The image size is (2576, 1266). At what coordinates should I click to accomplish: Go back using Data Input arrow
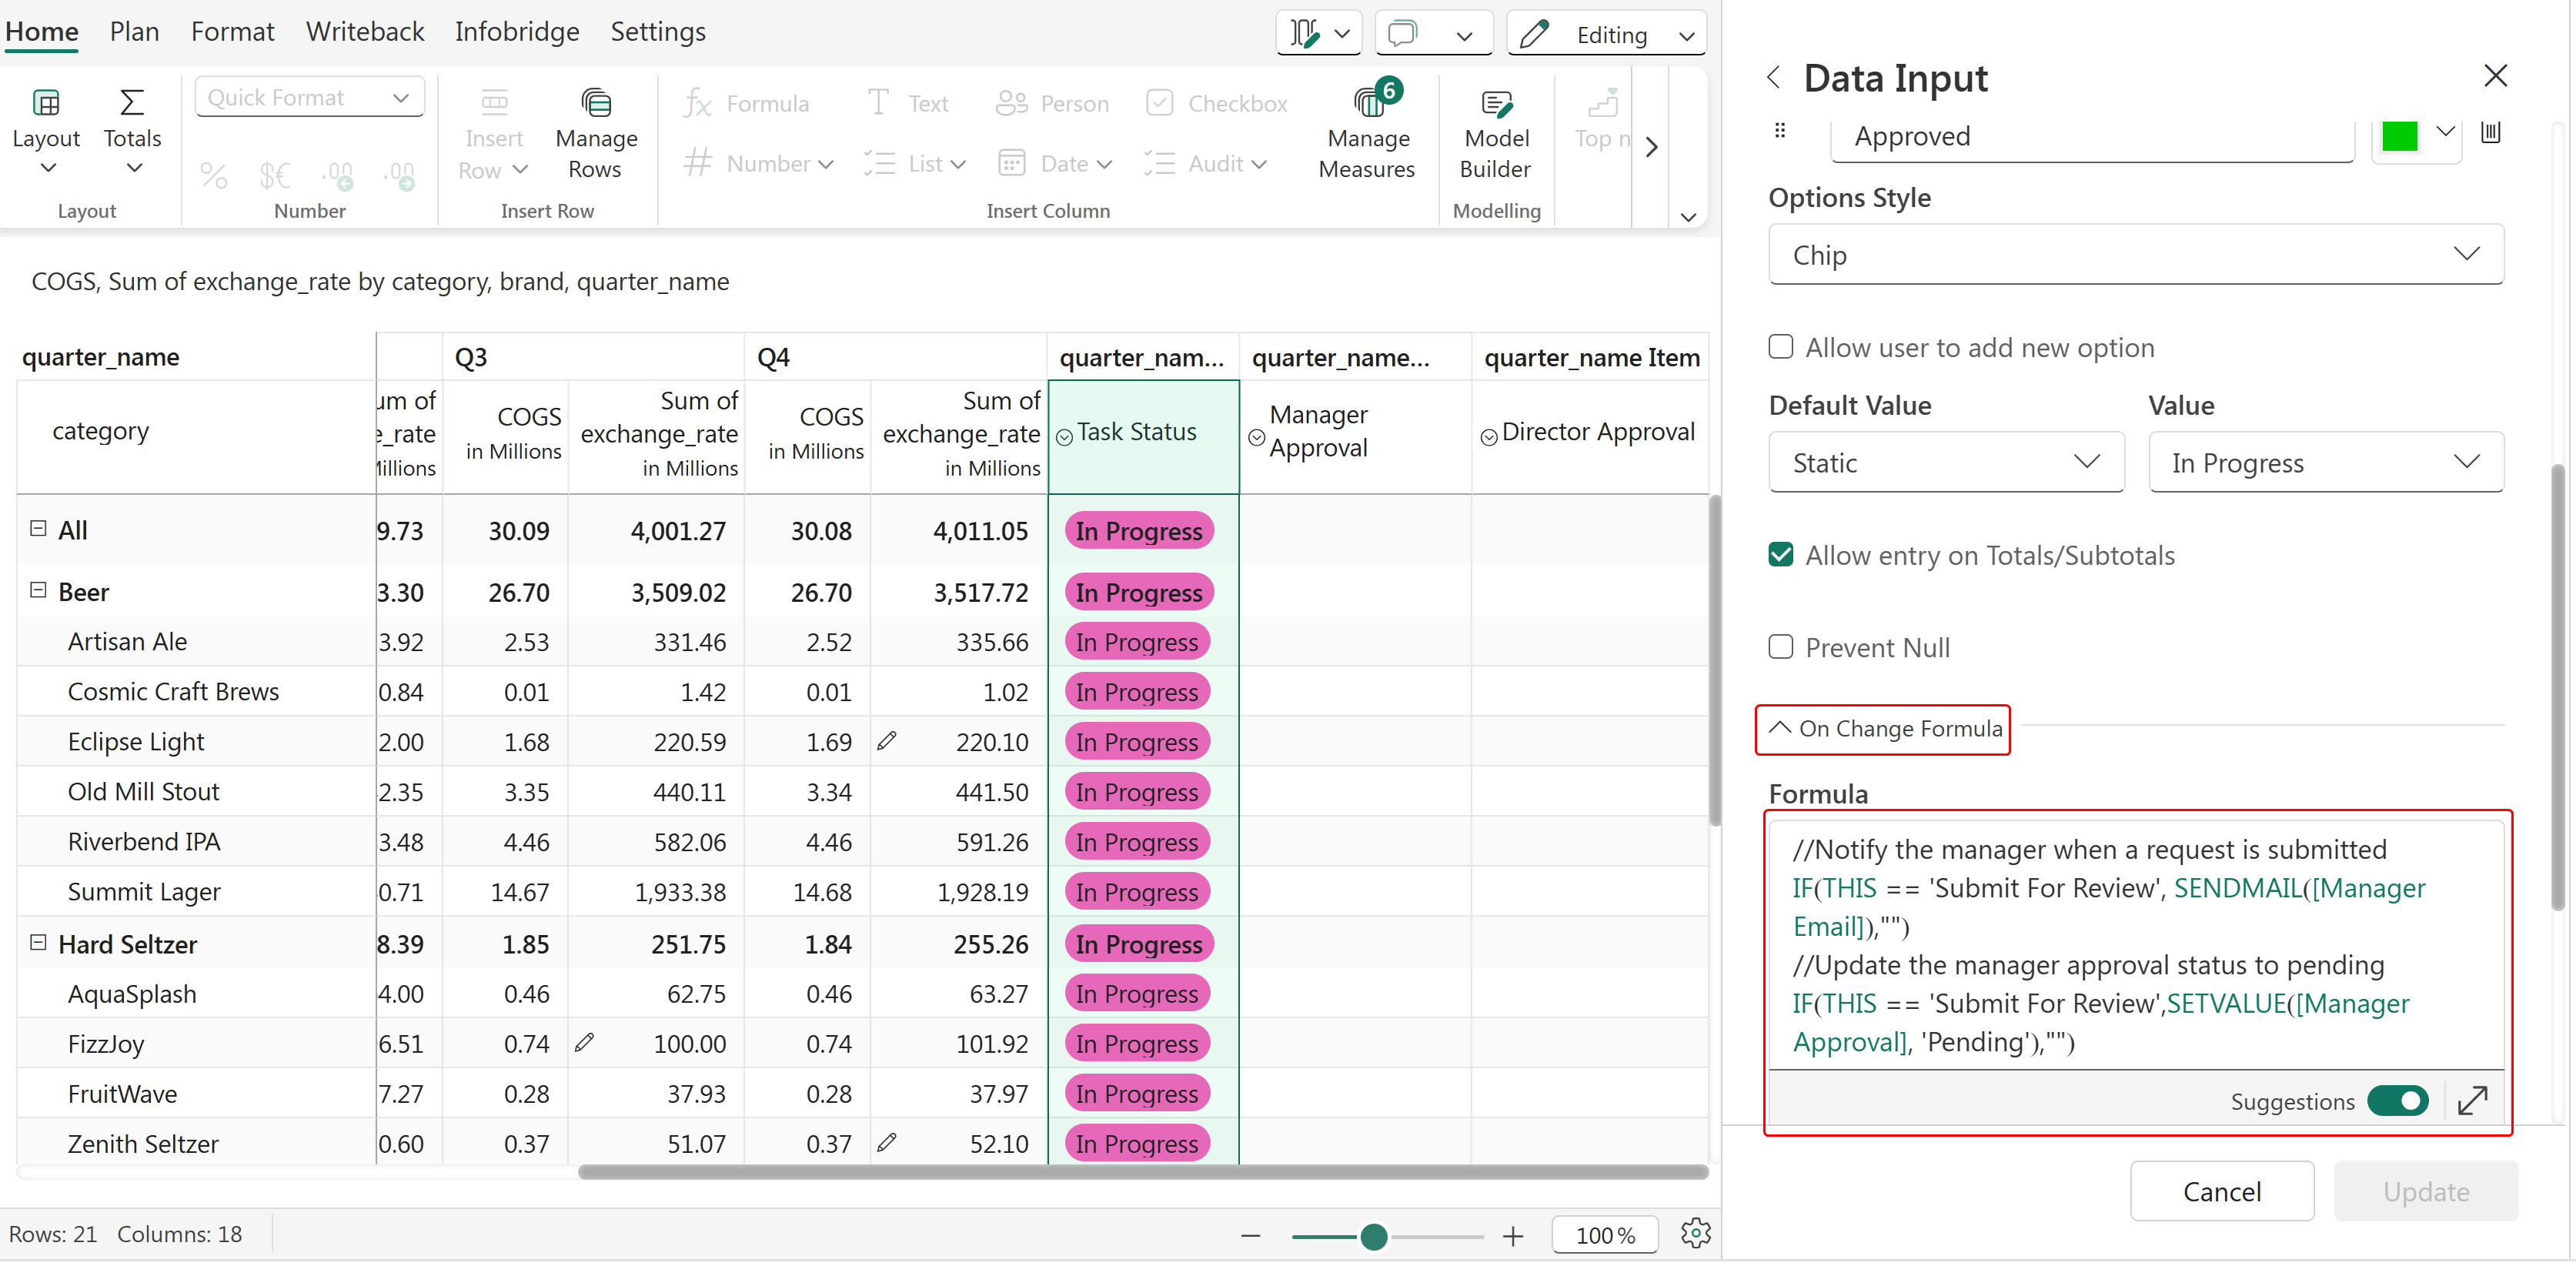coord(1774,78)
